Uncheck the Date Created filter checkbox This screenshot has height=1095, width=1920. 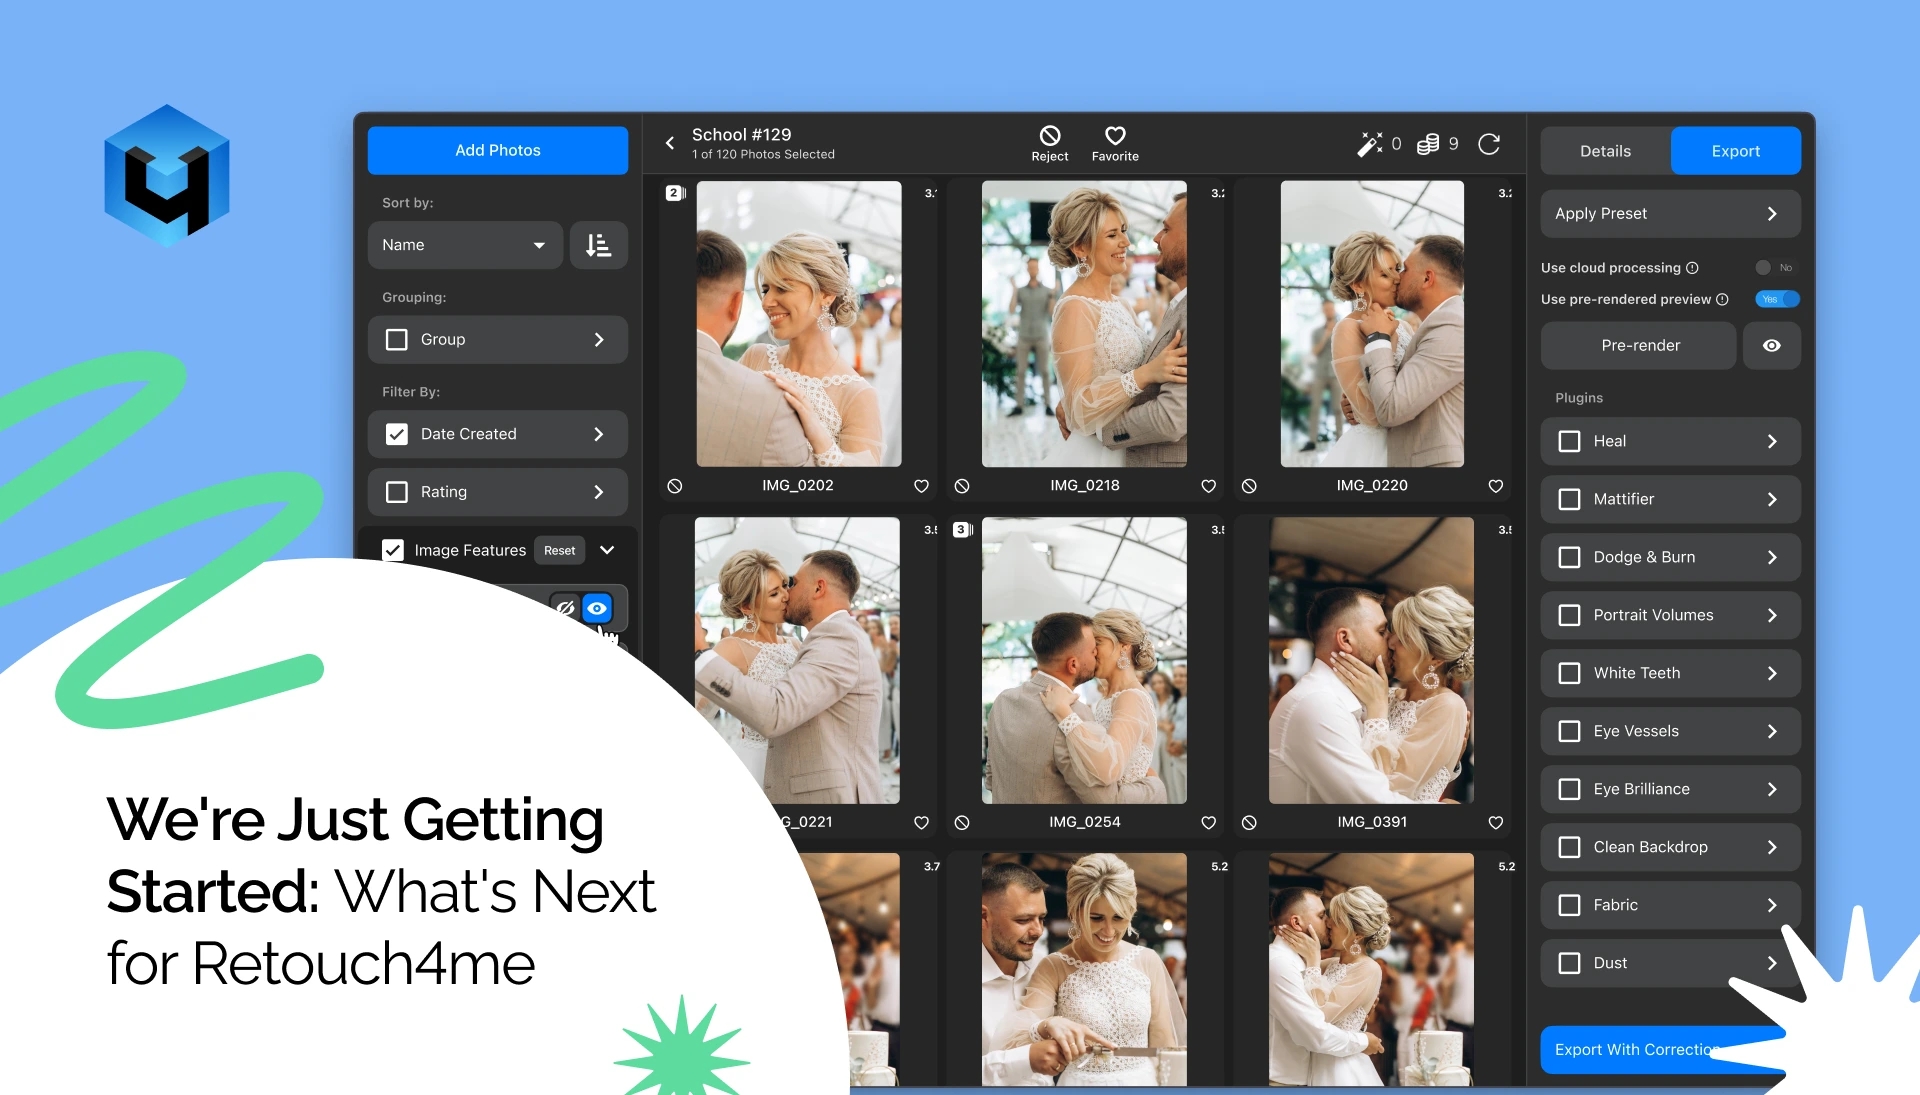tap(397, 434)
